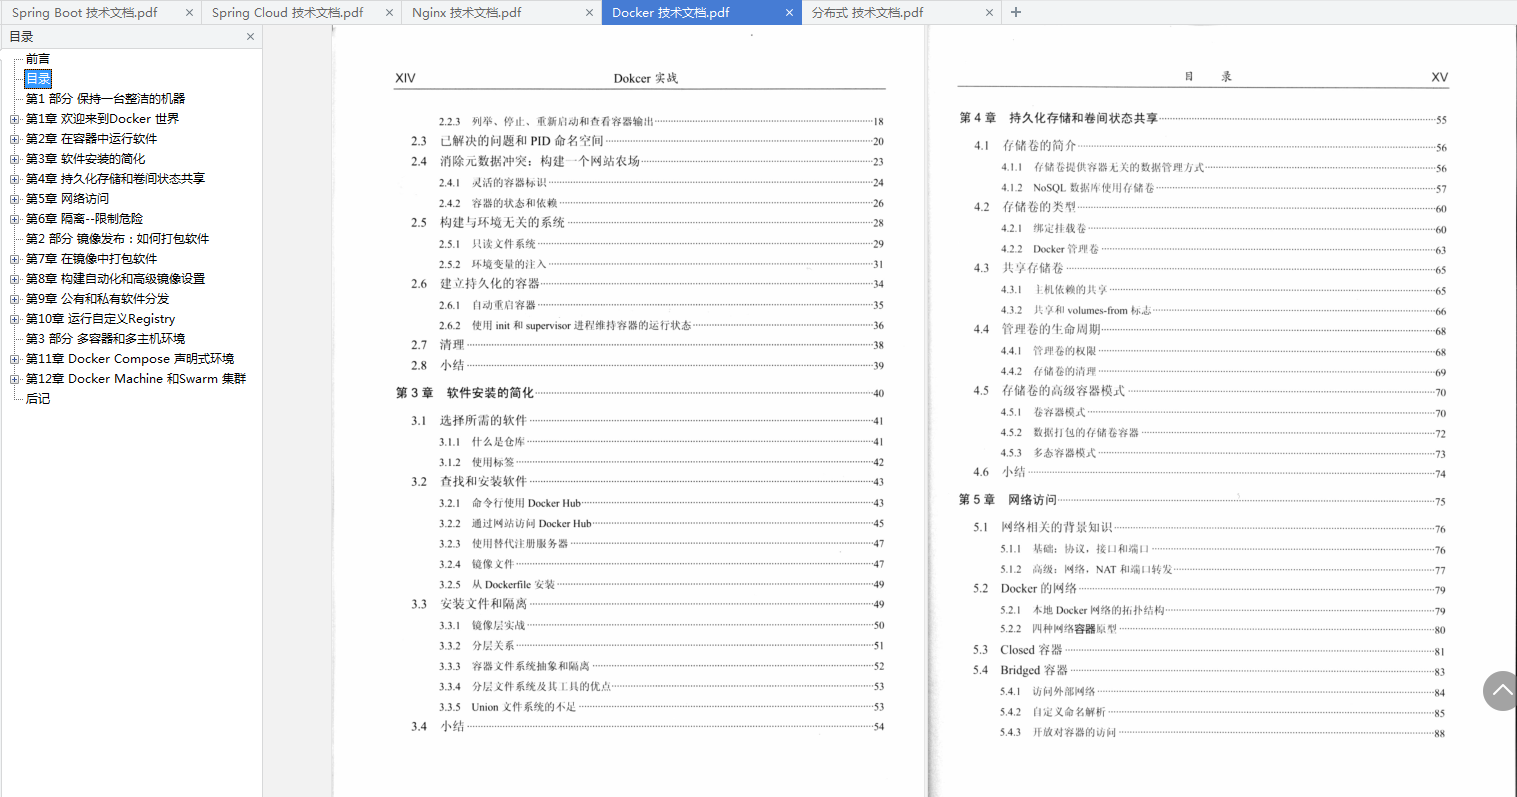Click TOC entry 2.6 建立持久化的容器

pyautogui.click(x=647, y=284)
